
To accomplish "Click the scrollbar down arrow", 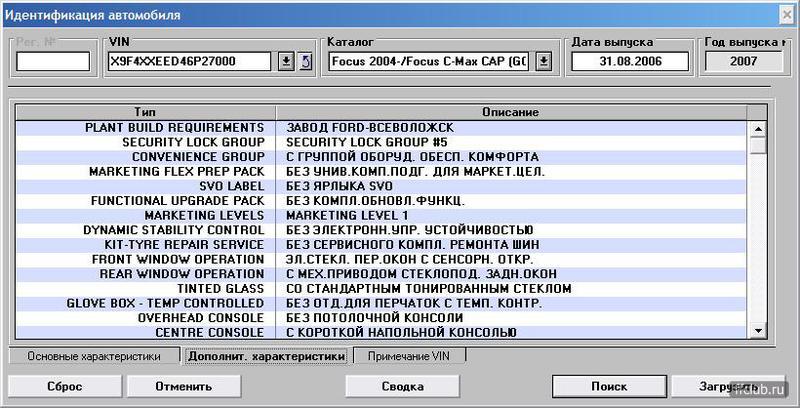I will [x=759, y=331].
